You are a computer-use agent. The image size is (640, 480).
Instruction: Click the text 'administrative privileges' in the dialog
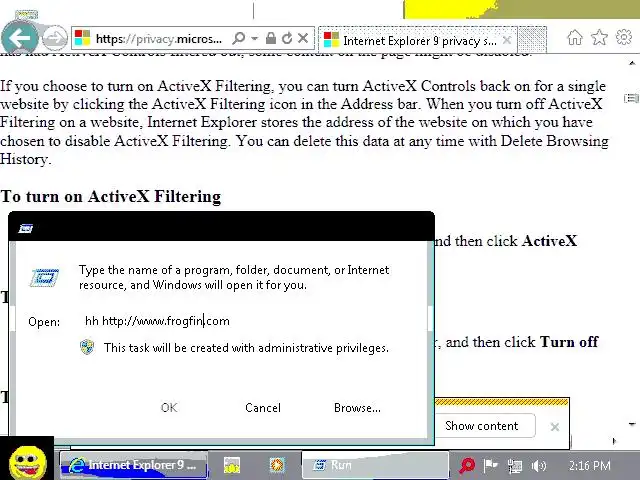pyautogui.click(x=323, y=348)
